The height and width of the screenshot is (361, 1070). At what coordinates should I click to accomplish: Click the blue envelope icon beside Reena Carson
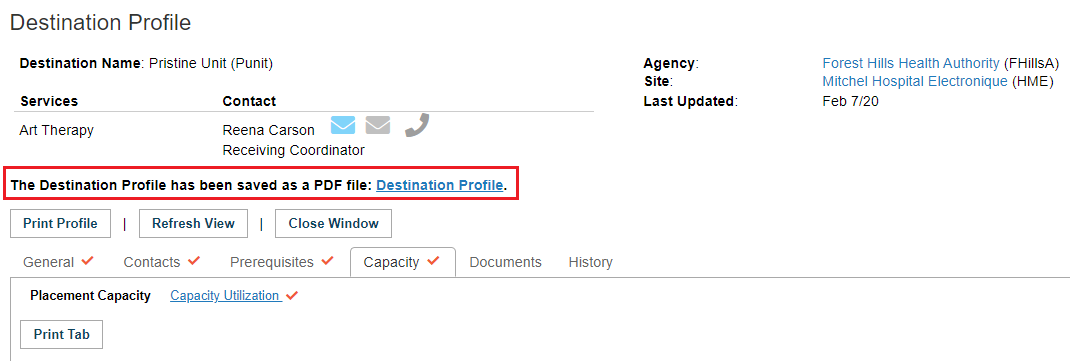[343, 126]
